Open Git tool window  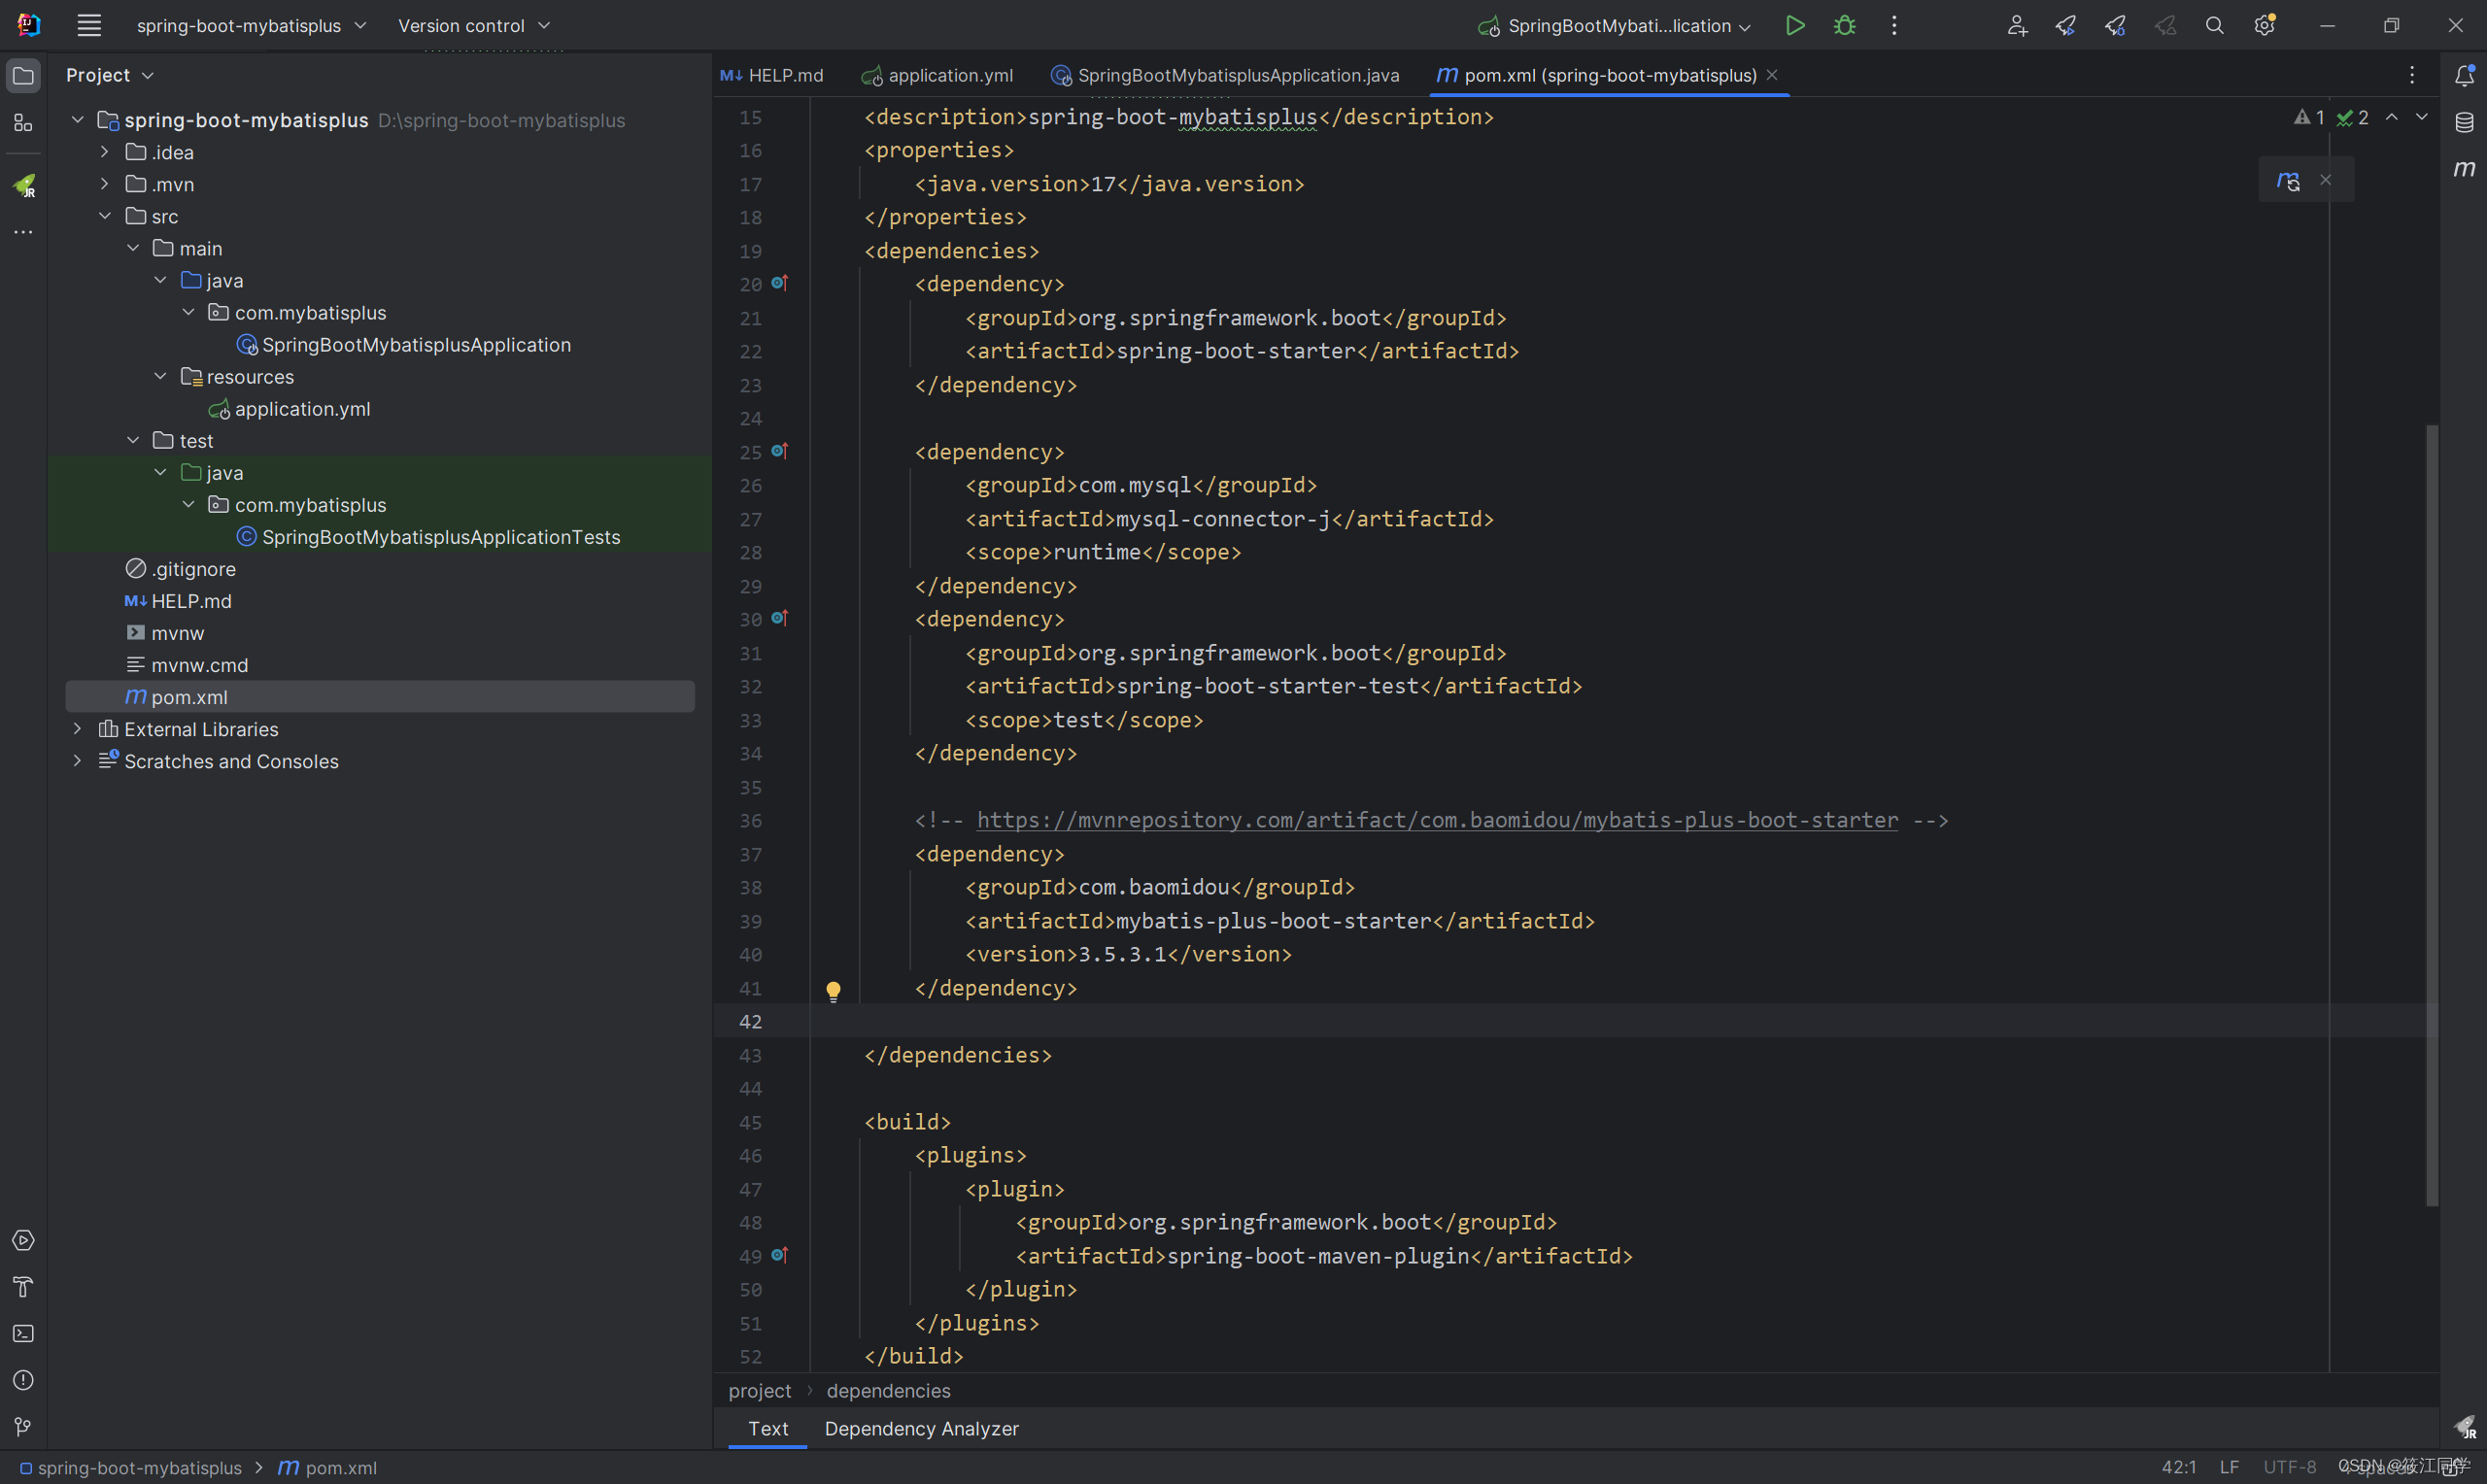(x=23, y=1427)
